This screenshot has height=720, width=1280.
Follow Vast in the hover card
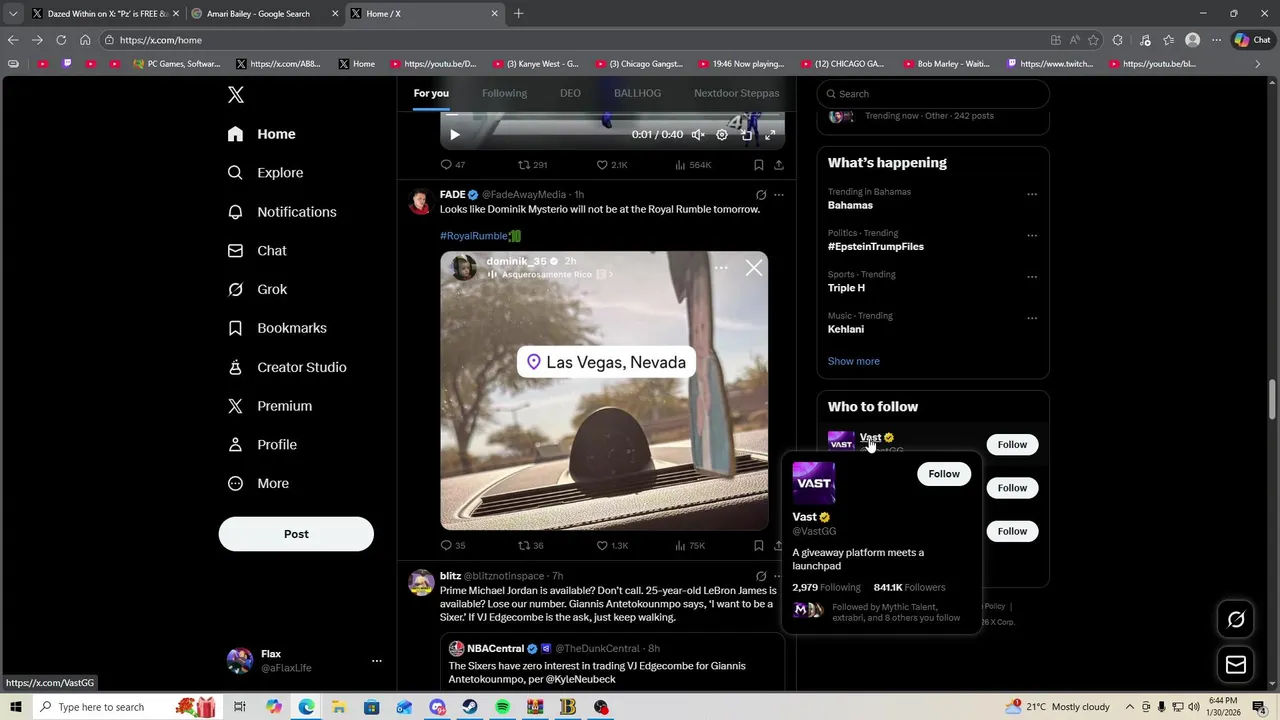(944, 474)
